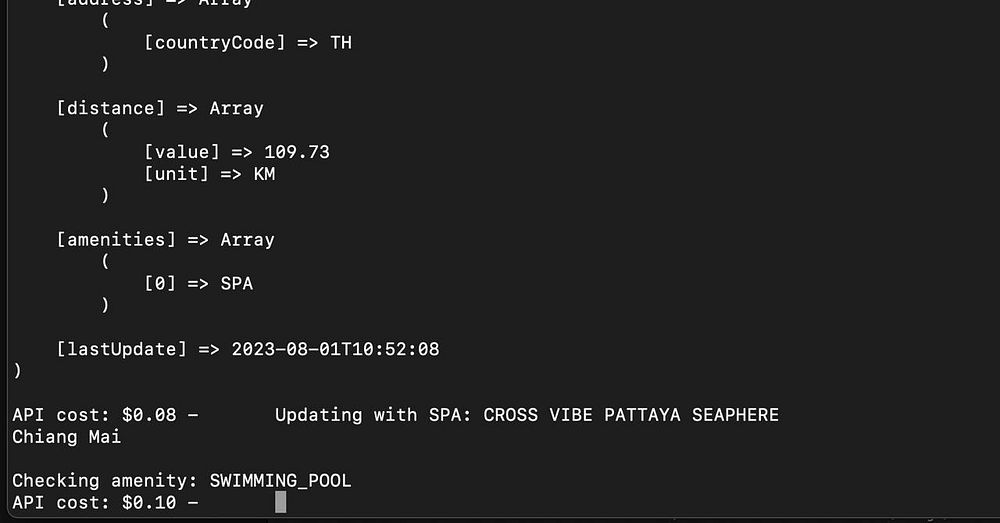Click the [amenities] array key
This screenshot has height=523, width=1000.
tap(116, 240)
